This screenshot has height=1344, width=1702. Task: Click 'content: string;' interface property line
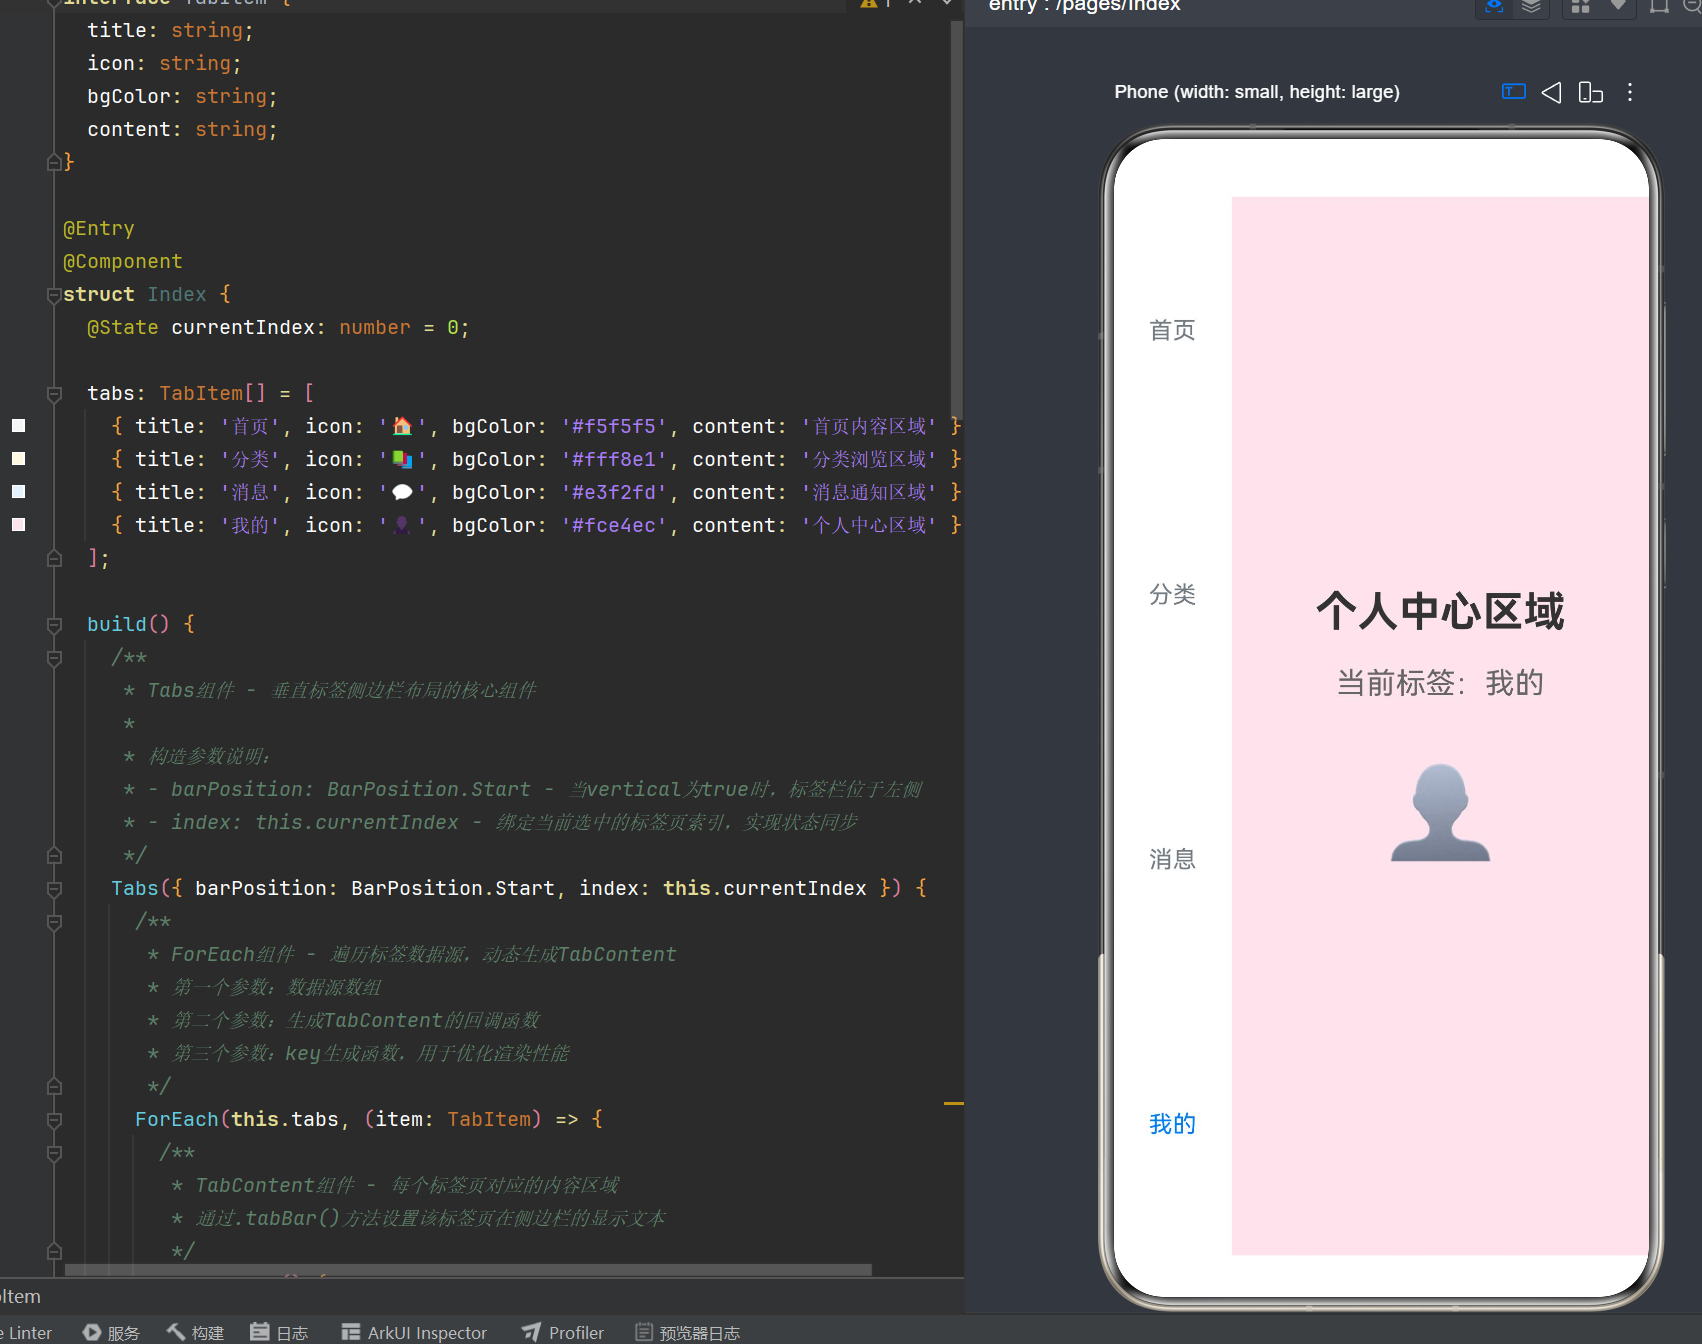coord(182,130)
